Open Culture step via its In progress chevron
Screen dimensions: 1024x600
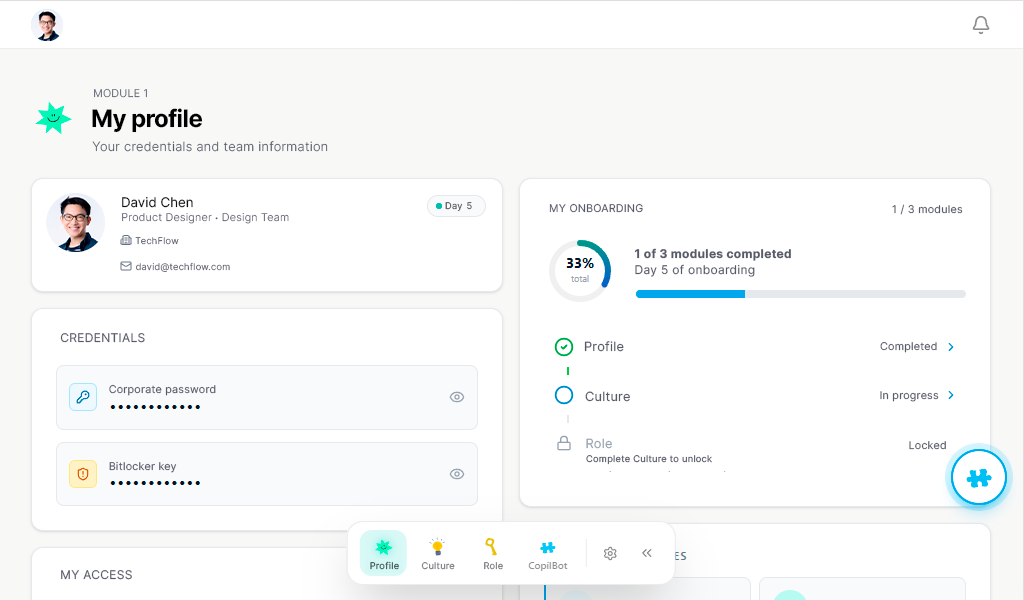[x=951, y=396]
